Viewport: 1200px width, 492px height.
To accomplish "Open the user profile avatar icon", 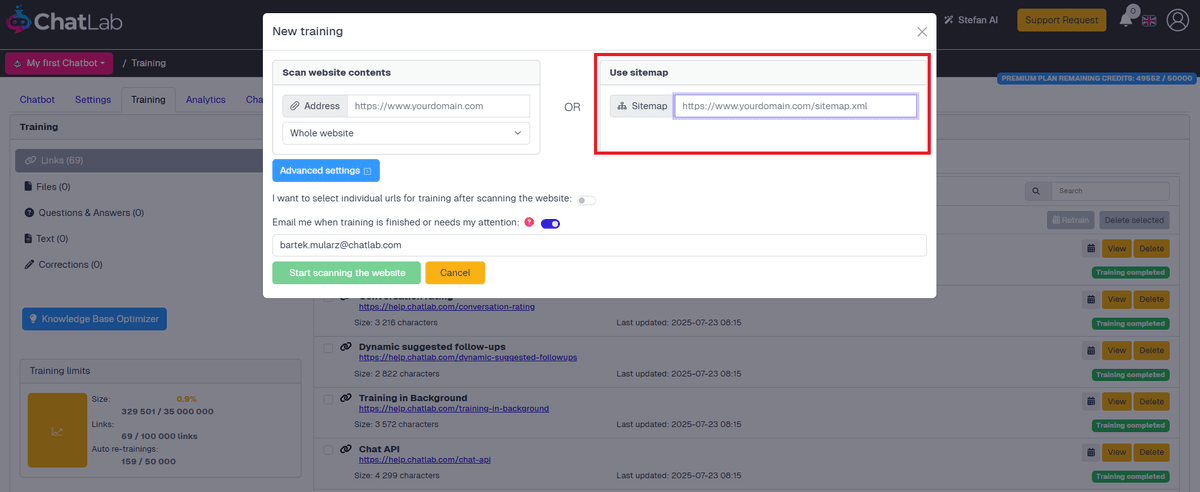I will tap(1177, 21).
